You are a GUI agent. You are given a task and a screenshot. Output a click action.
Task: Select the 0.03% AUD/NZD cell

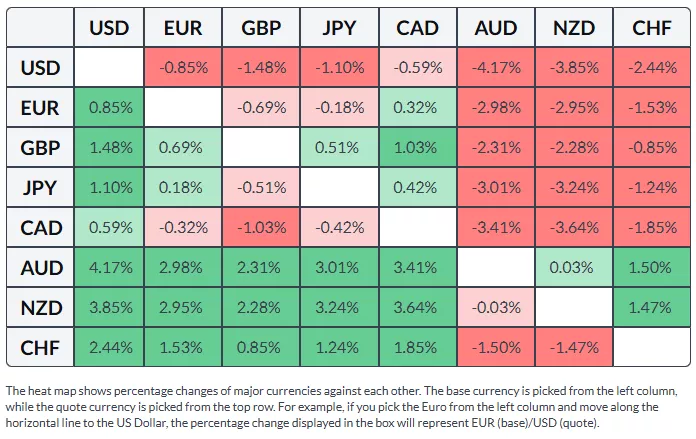[574, 268]
